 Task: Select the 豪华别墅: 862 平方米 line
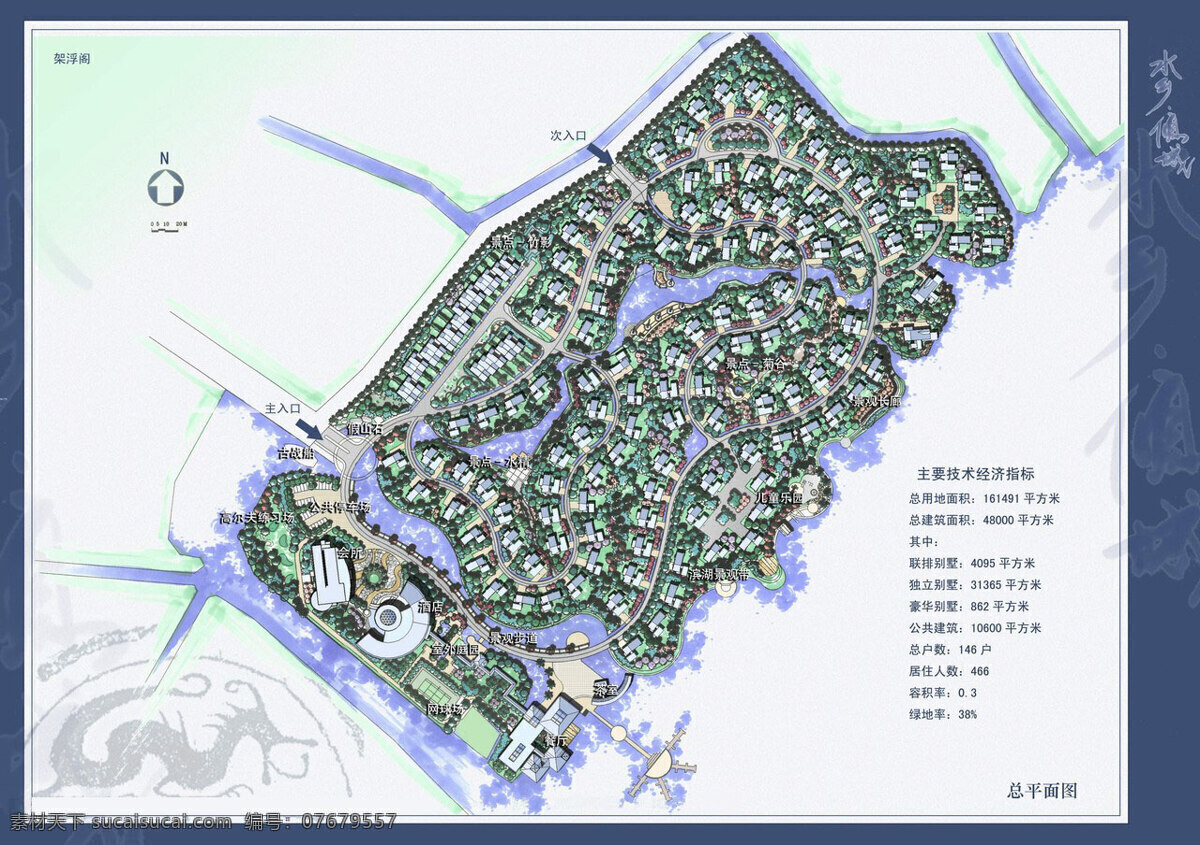(x=969, y=606)
